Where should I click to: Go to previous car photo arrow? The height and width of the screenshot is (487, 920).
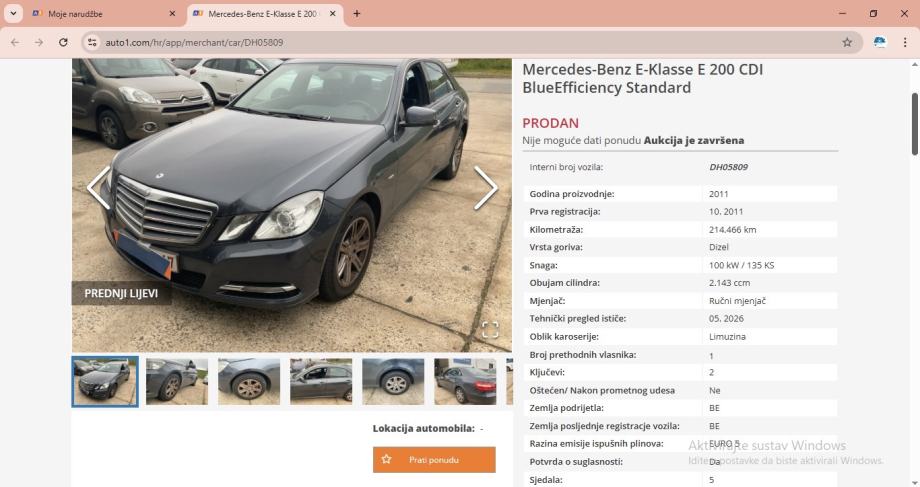click(x=99, y=188)
